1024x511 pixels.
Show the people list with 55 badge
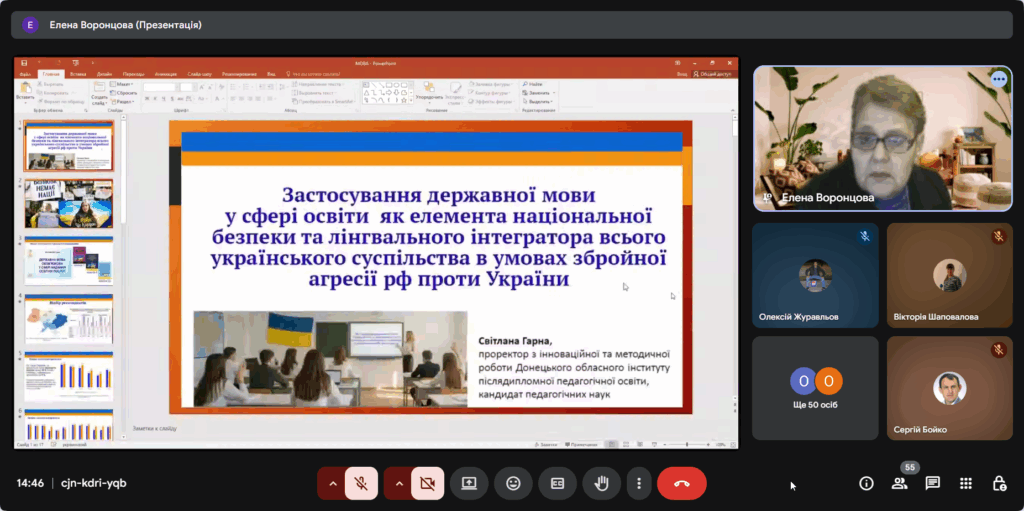900,483
